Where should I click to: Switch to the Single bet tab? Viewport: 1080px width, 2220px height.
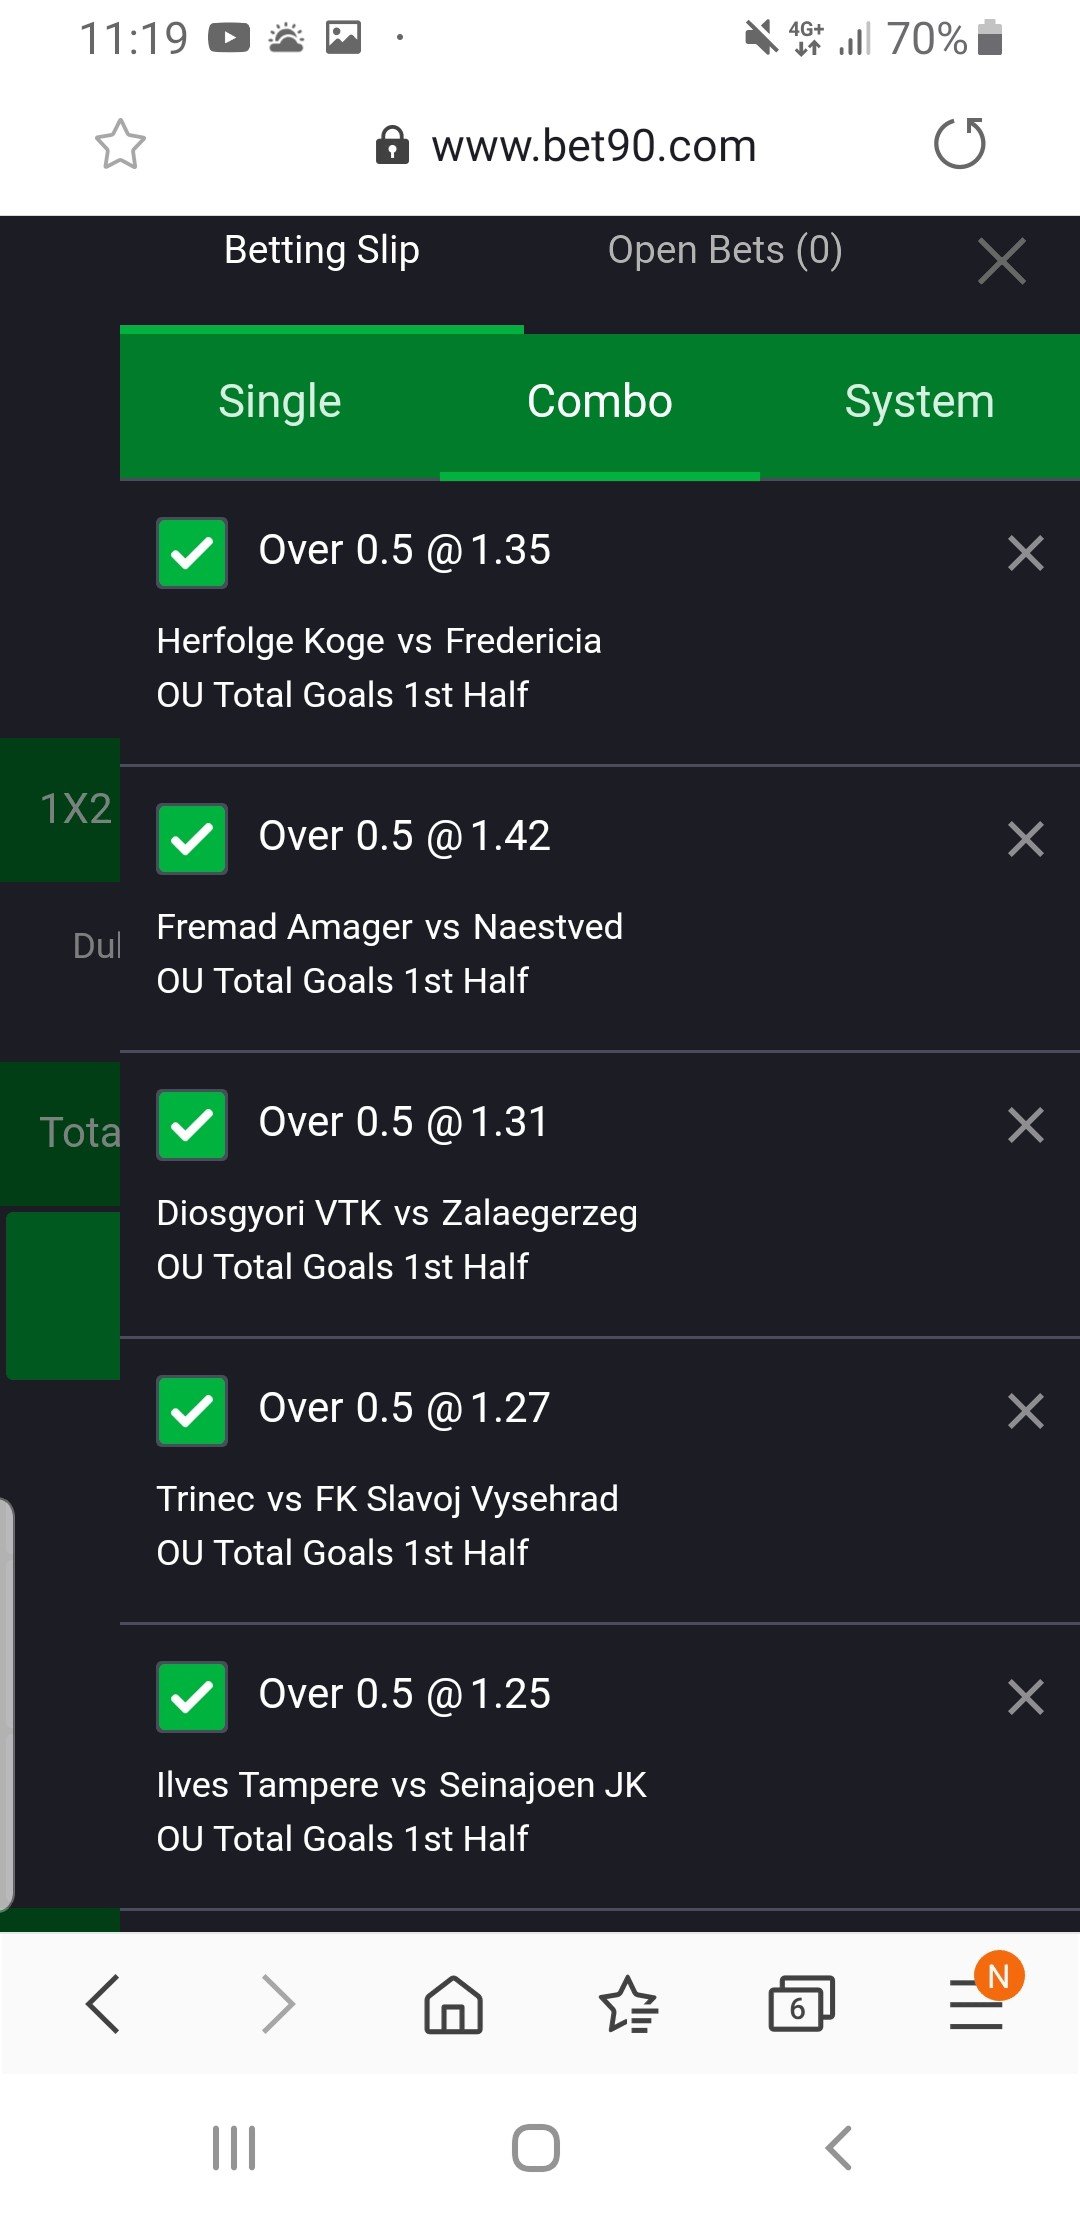point(280,402)
